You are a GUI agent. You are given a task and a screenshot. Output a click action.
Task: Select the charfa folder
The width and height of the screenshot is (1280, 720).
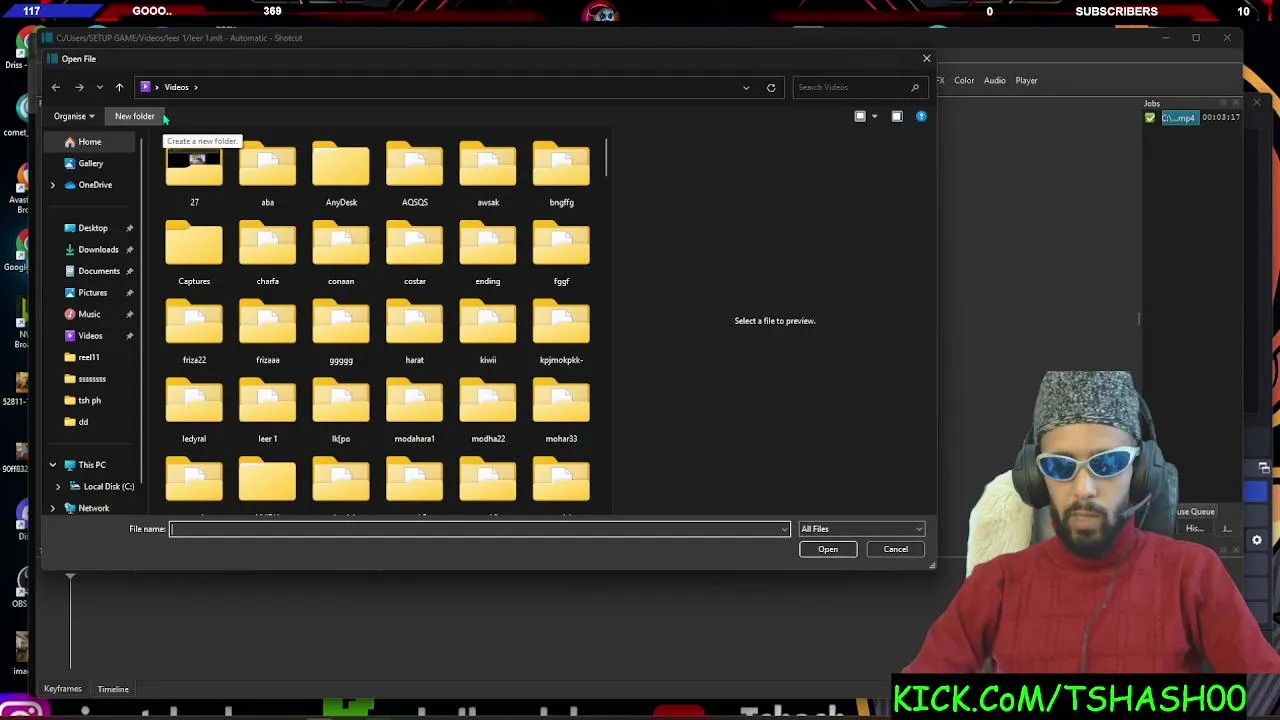pos(267,254)
